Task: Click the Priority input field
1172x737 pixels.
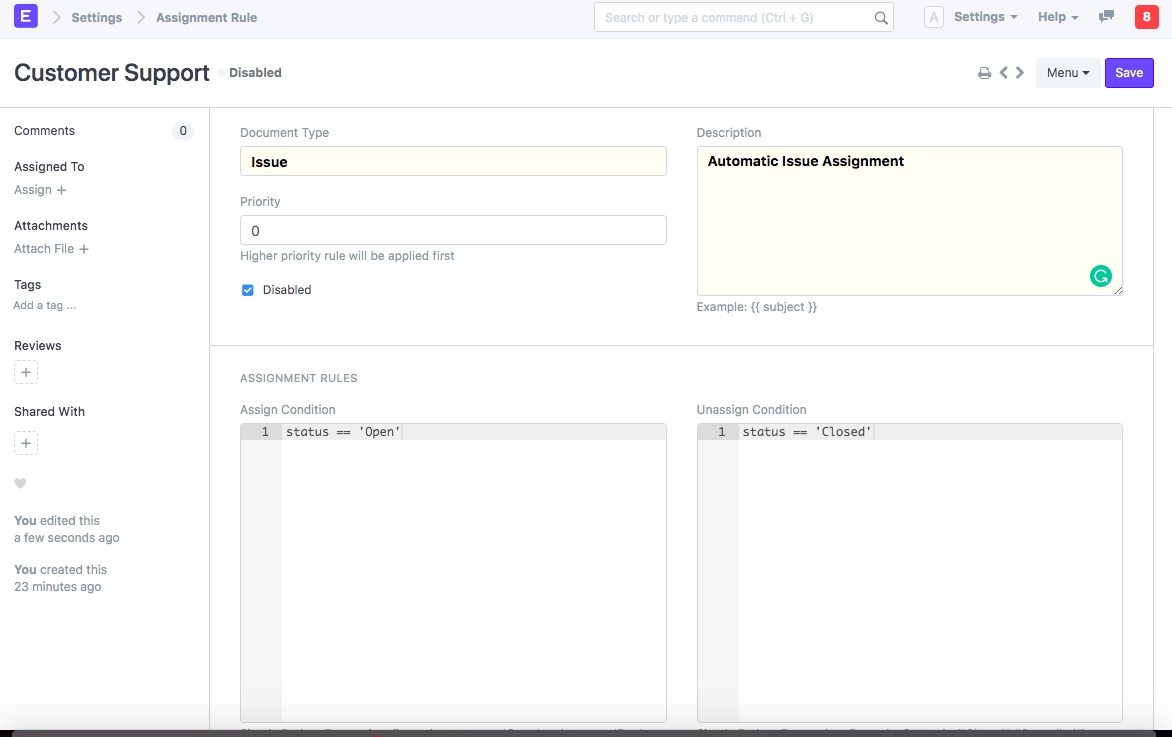Action: [453, 230]
